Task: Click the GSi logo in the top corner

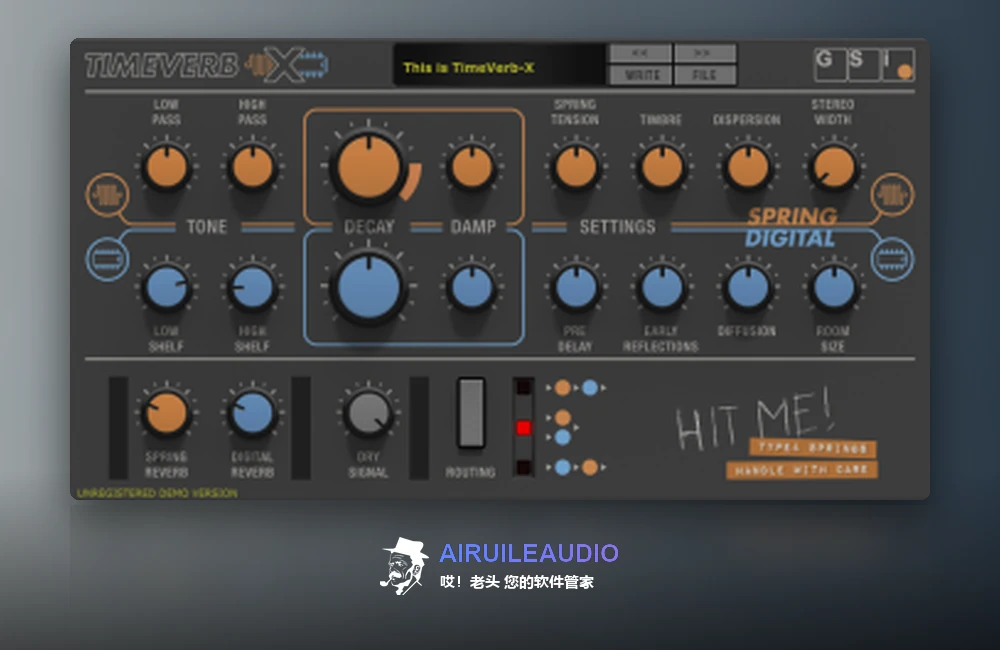Action: 864,64
